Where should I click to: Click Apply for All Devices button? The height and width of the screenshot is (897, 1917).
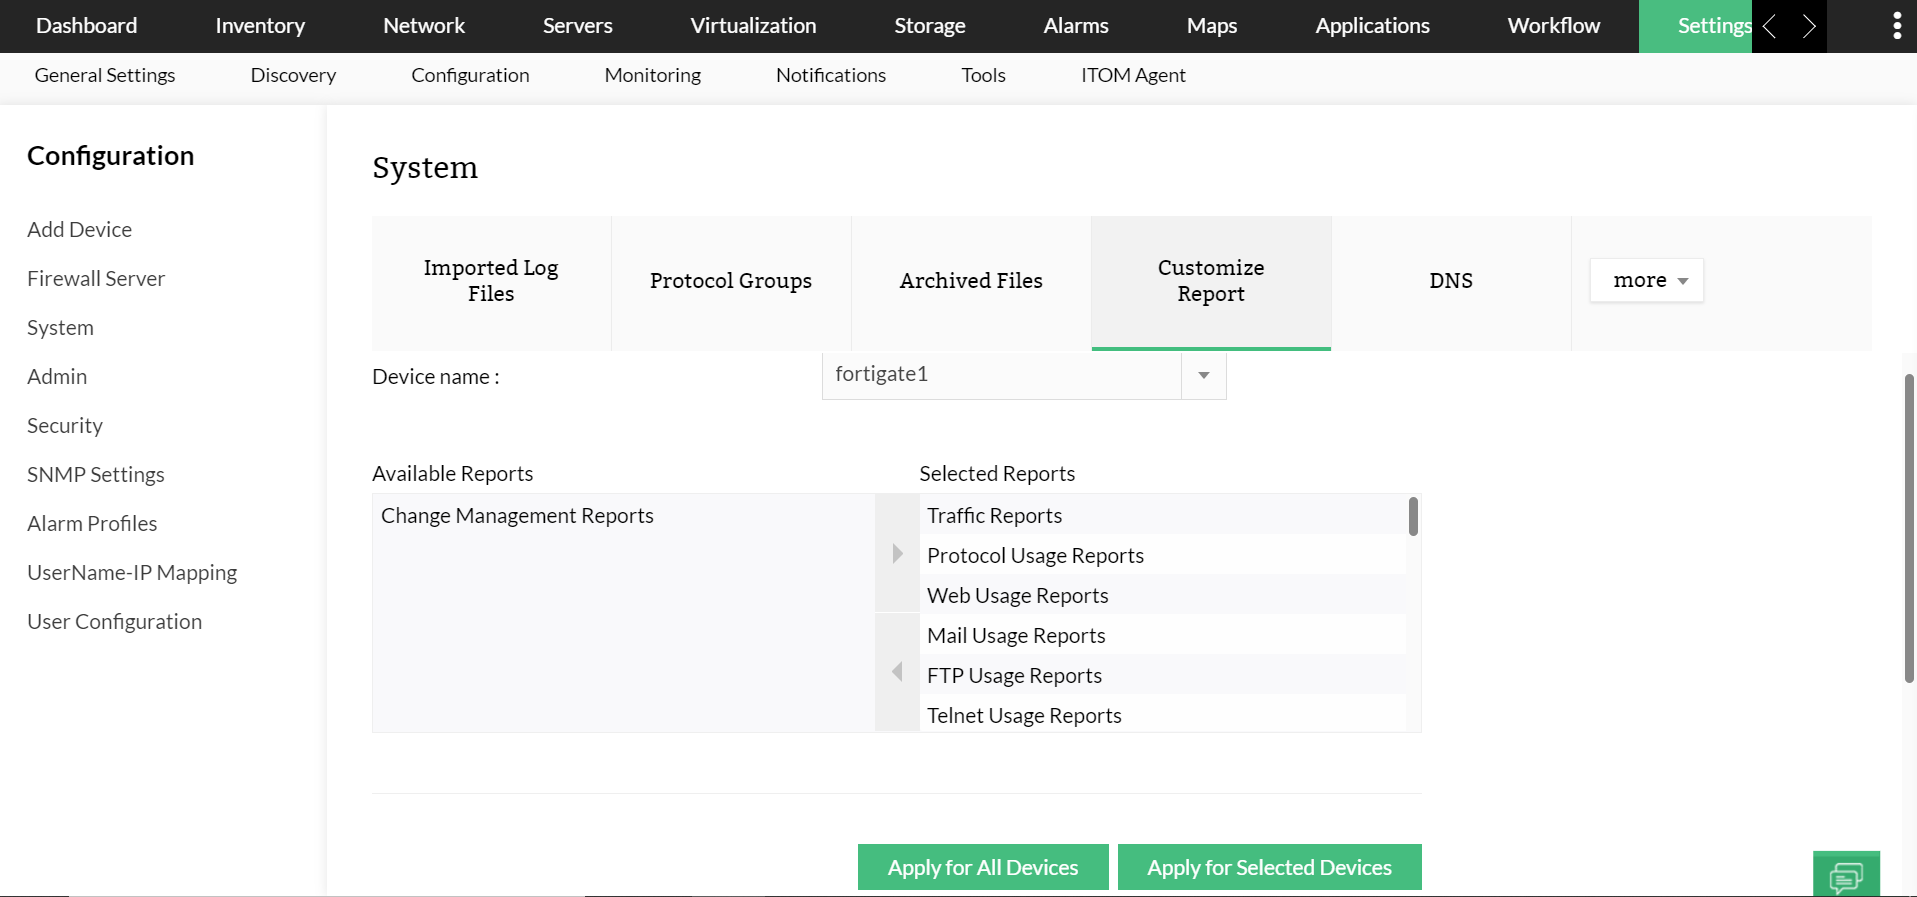983,867
